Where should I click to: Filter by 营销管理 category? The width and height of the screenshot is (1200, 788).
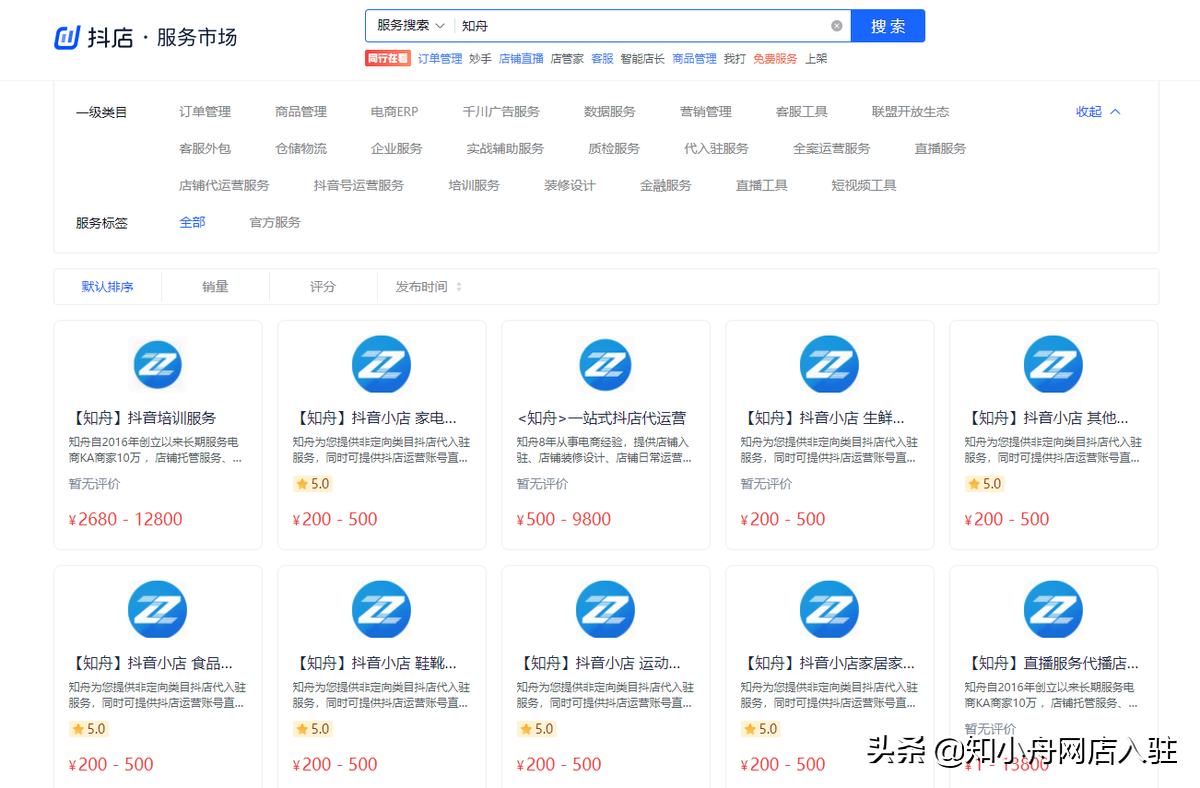(x=706, y=112)
